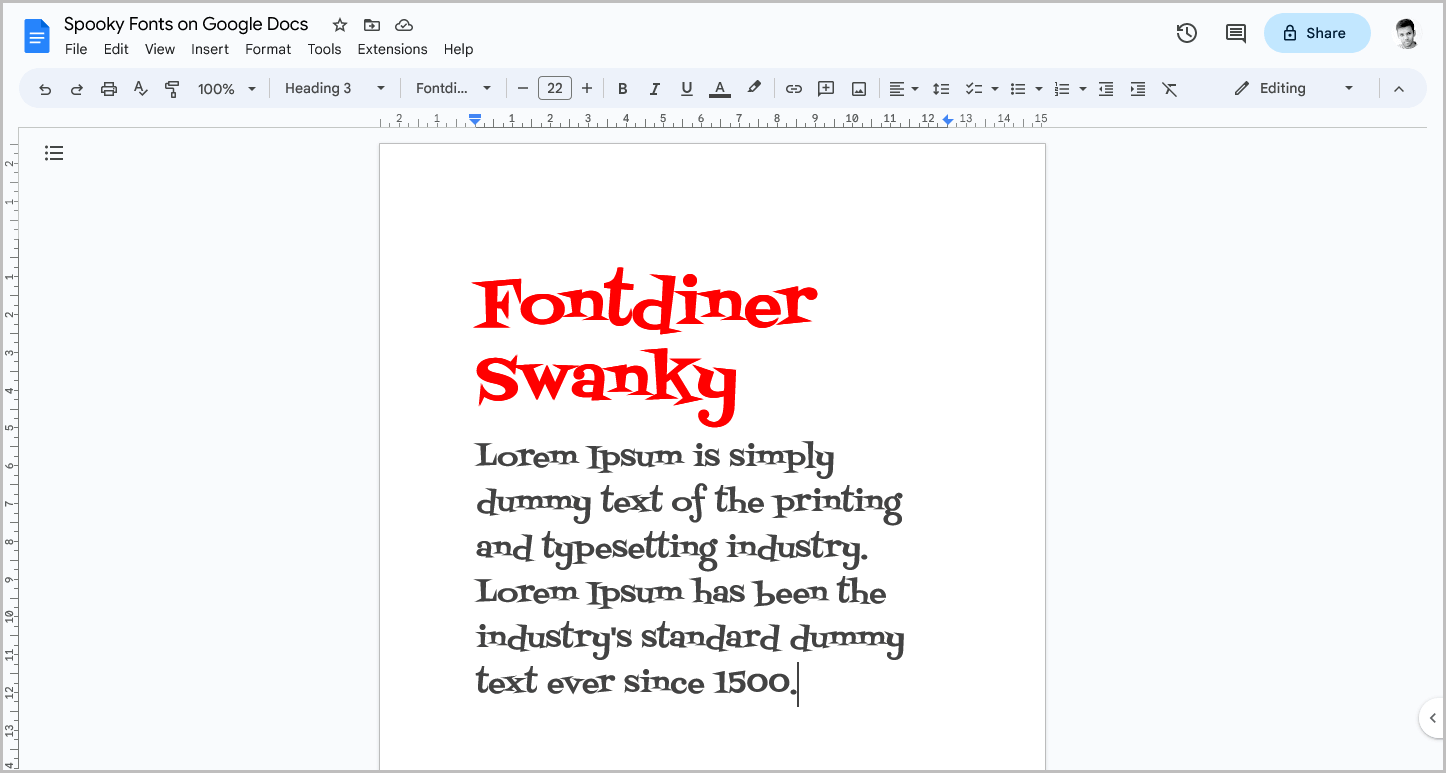This screenshot has height=773, width=1446.
Task: Clear formatting of selected text
Action: [1170, 88]
